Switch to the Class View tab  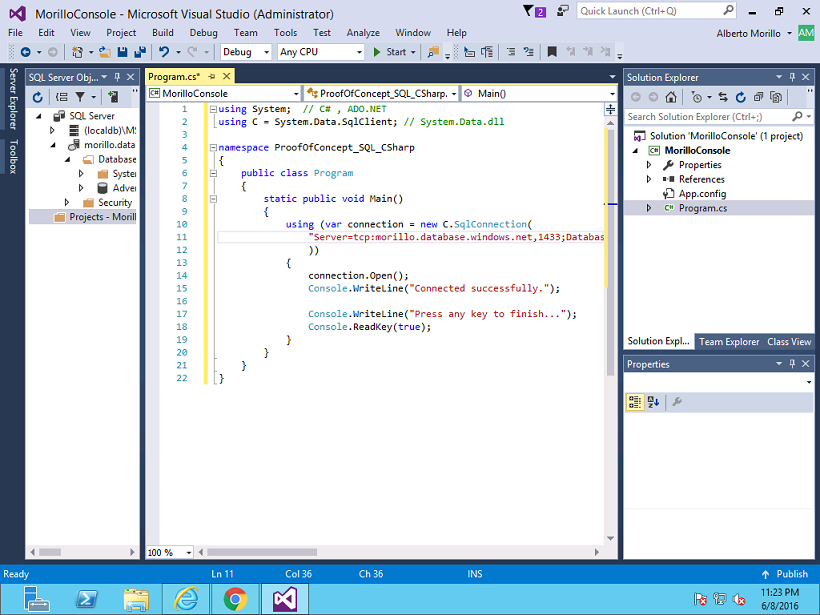[x=789, y=341]
